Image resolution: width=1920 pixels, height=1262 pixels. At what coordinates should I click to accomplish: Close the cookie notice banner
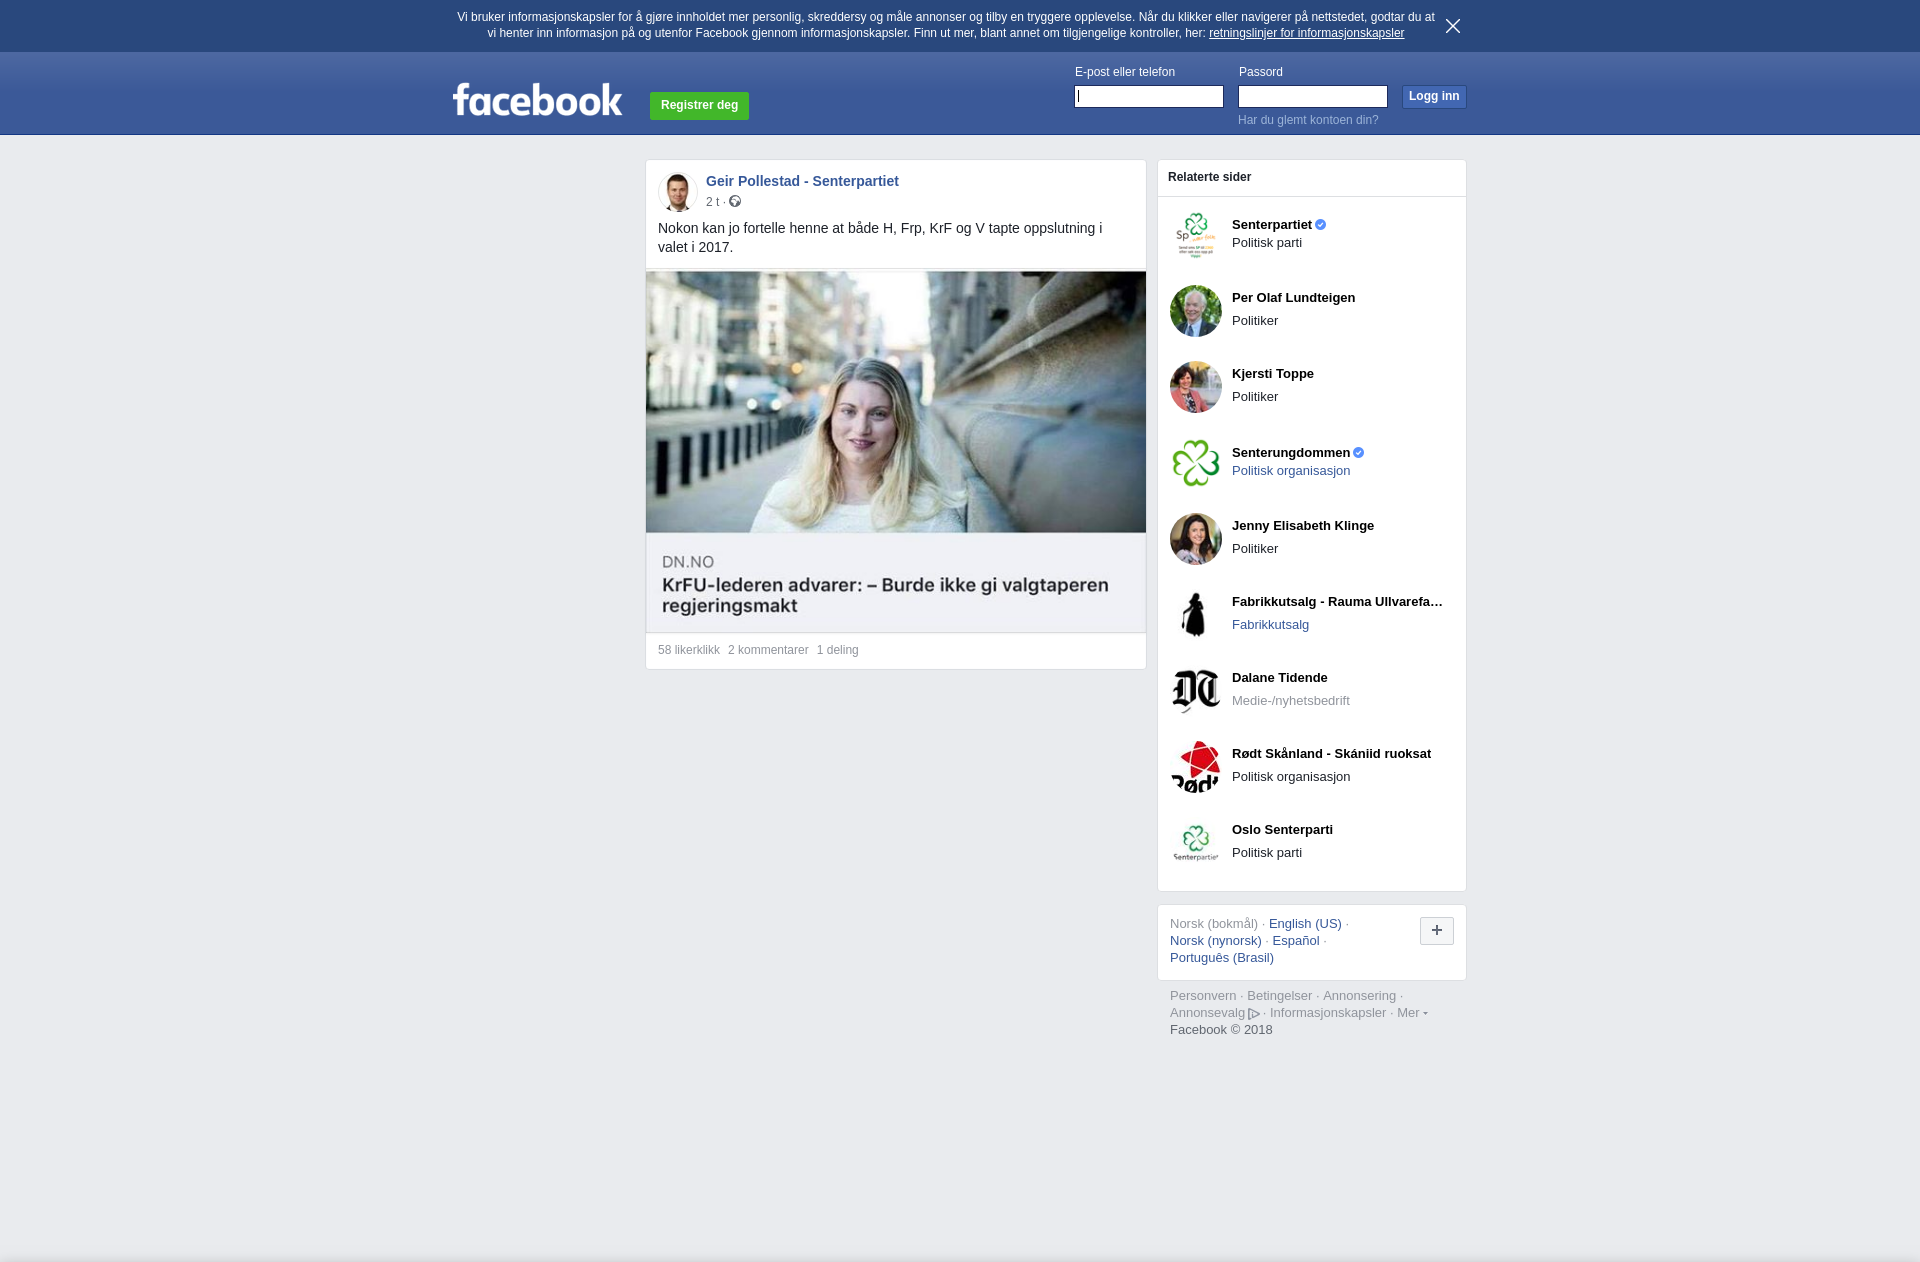(1453, 26)
